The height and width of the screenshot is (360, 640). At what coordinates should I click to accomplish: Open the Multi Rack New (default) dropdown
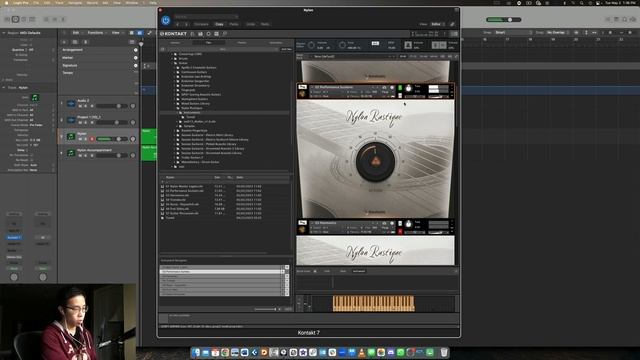351,56
